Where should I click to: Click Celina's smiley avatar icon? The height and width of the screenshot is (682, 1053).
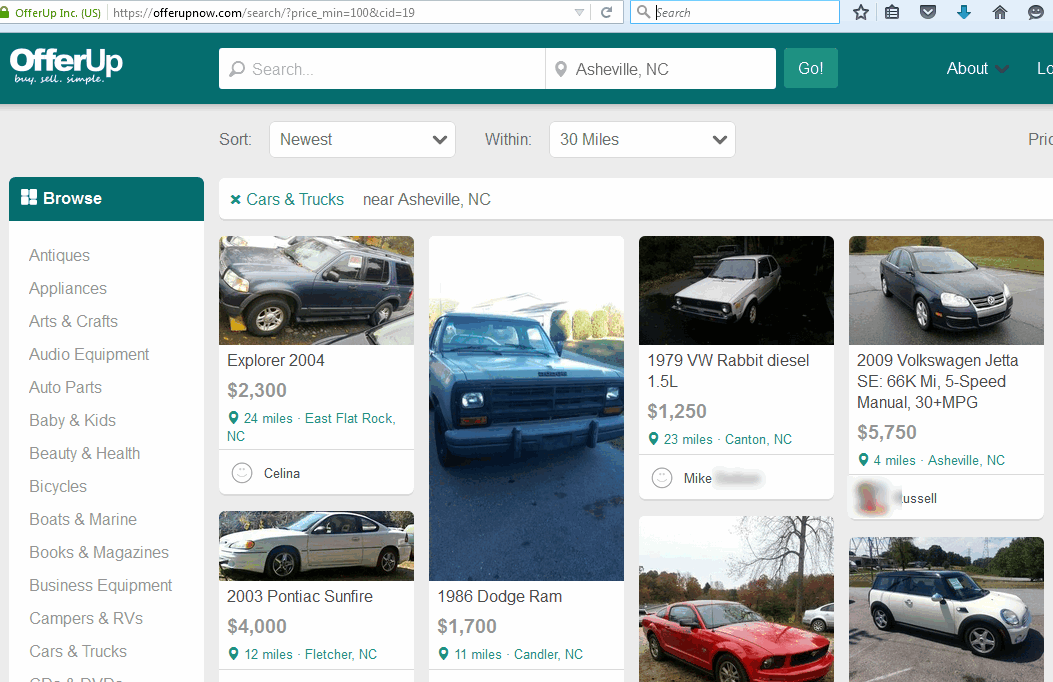[242, 473]
